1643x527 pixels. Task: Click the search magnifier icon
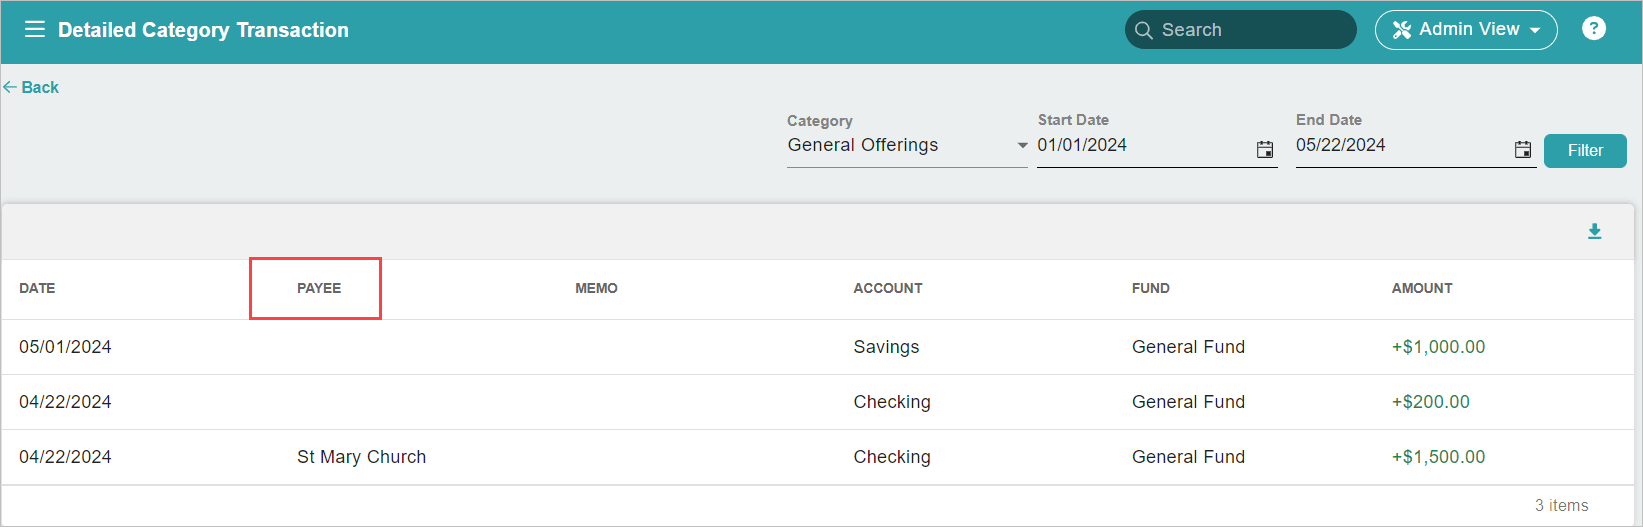point(1144,30)
